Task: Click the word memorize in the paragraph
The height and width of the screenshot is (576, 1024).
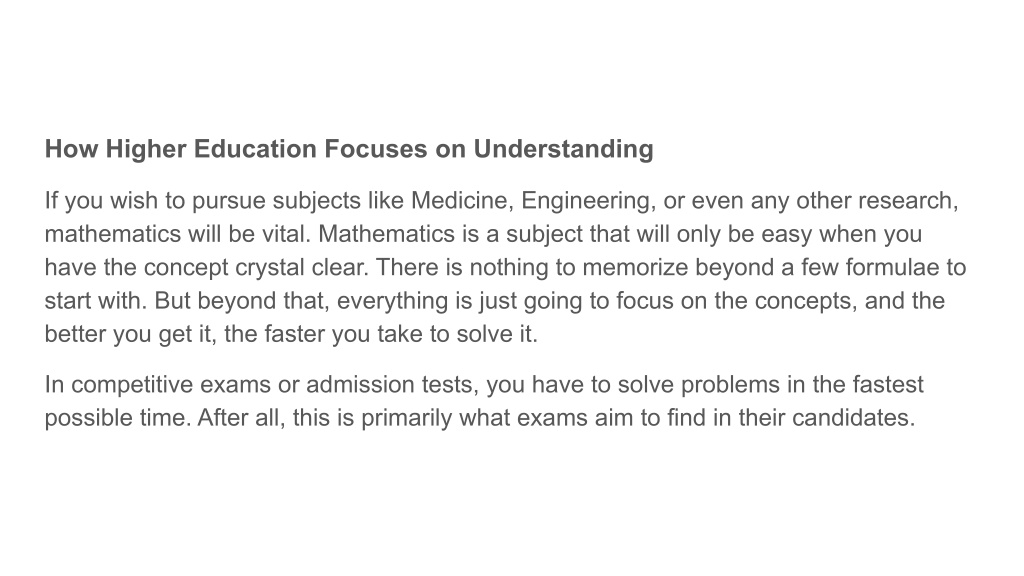Action: (635, 267)
